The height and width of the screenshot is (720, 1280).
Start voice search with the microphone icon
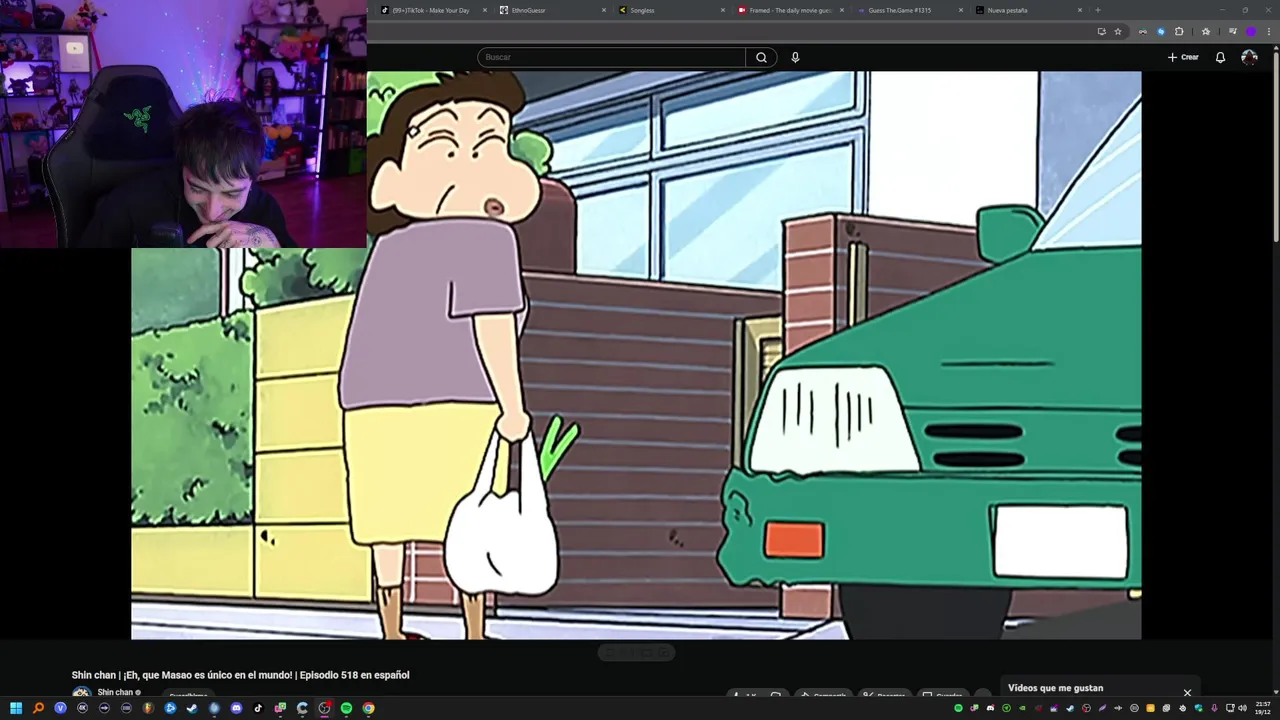coord(795,57)
